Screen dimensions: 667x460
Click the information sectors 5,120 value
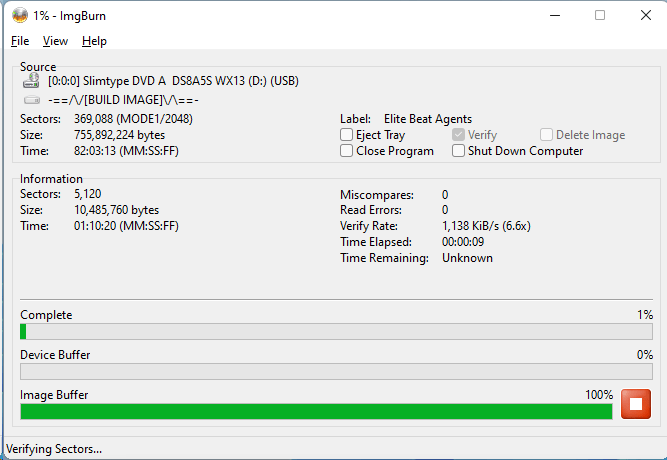point(88,194)
